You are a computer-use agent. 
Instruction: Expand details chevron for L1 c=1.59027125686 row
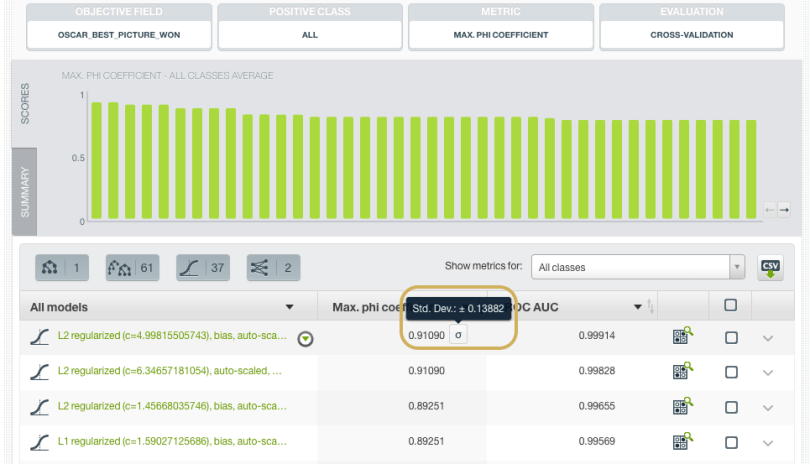point(768,443)
